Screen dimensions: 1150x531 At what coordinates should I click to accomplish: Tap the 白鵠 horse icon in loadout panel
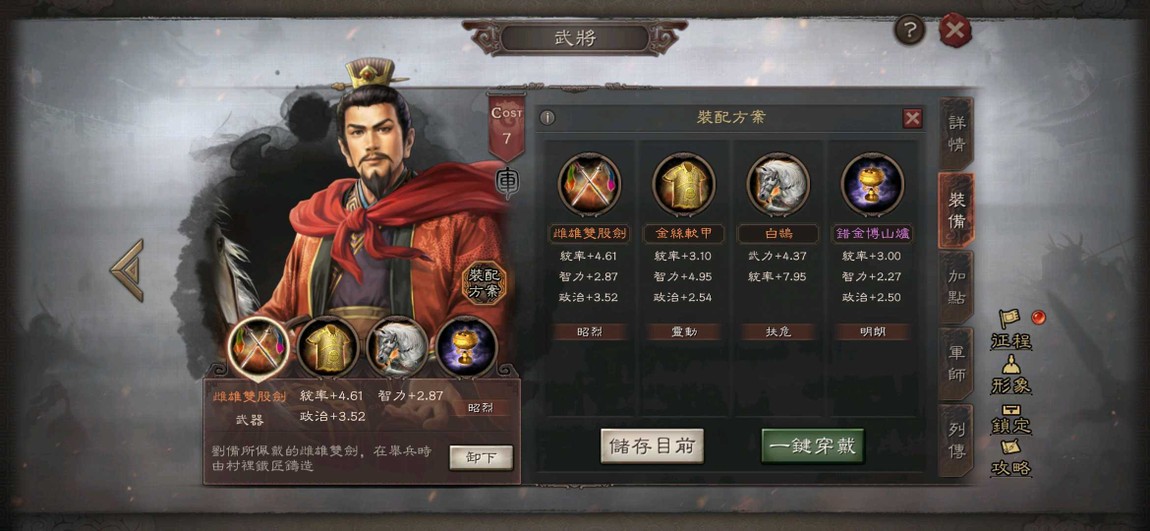(x=777, y=184)
